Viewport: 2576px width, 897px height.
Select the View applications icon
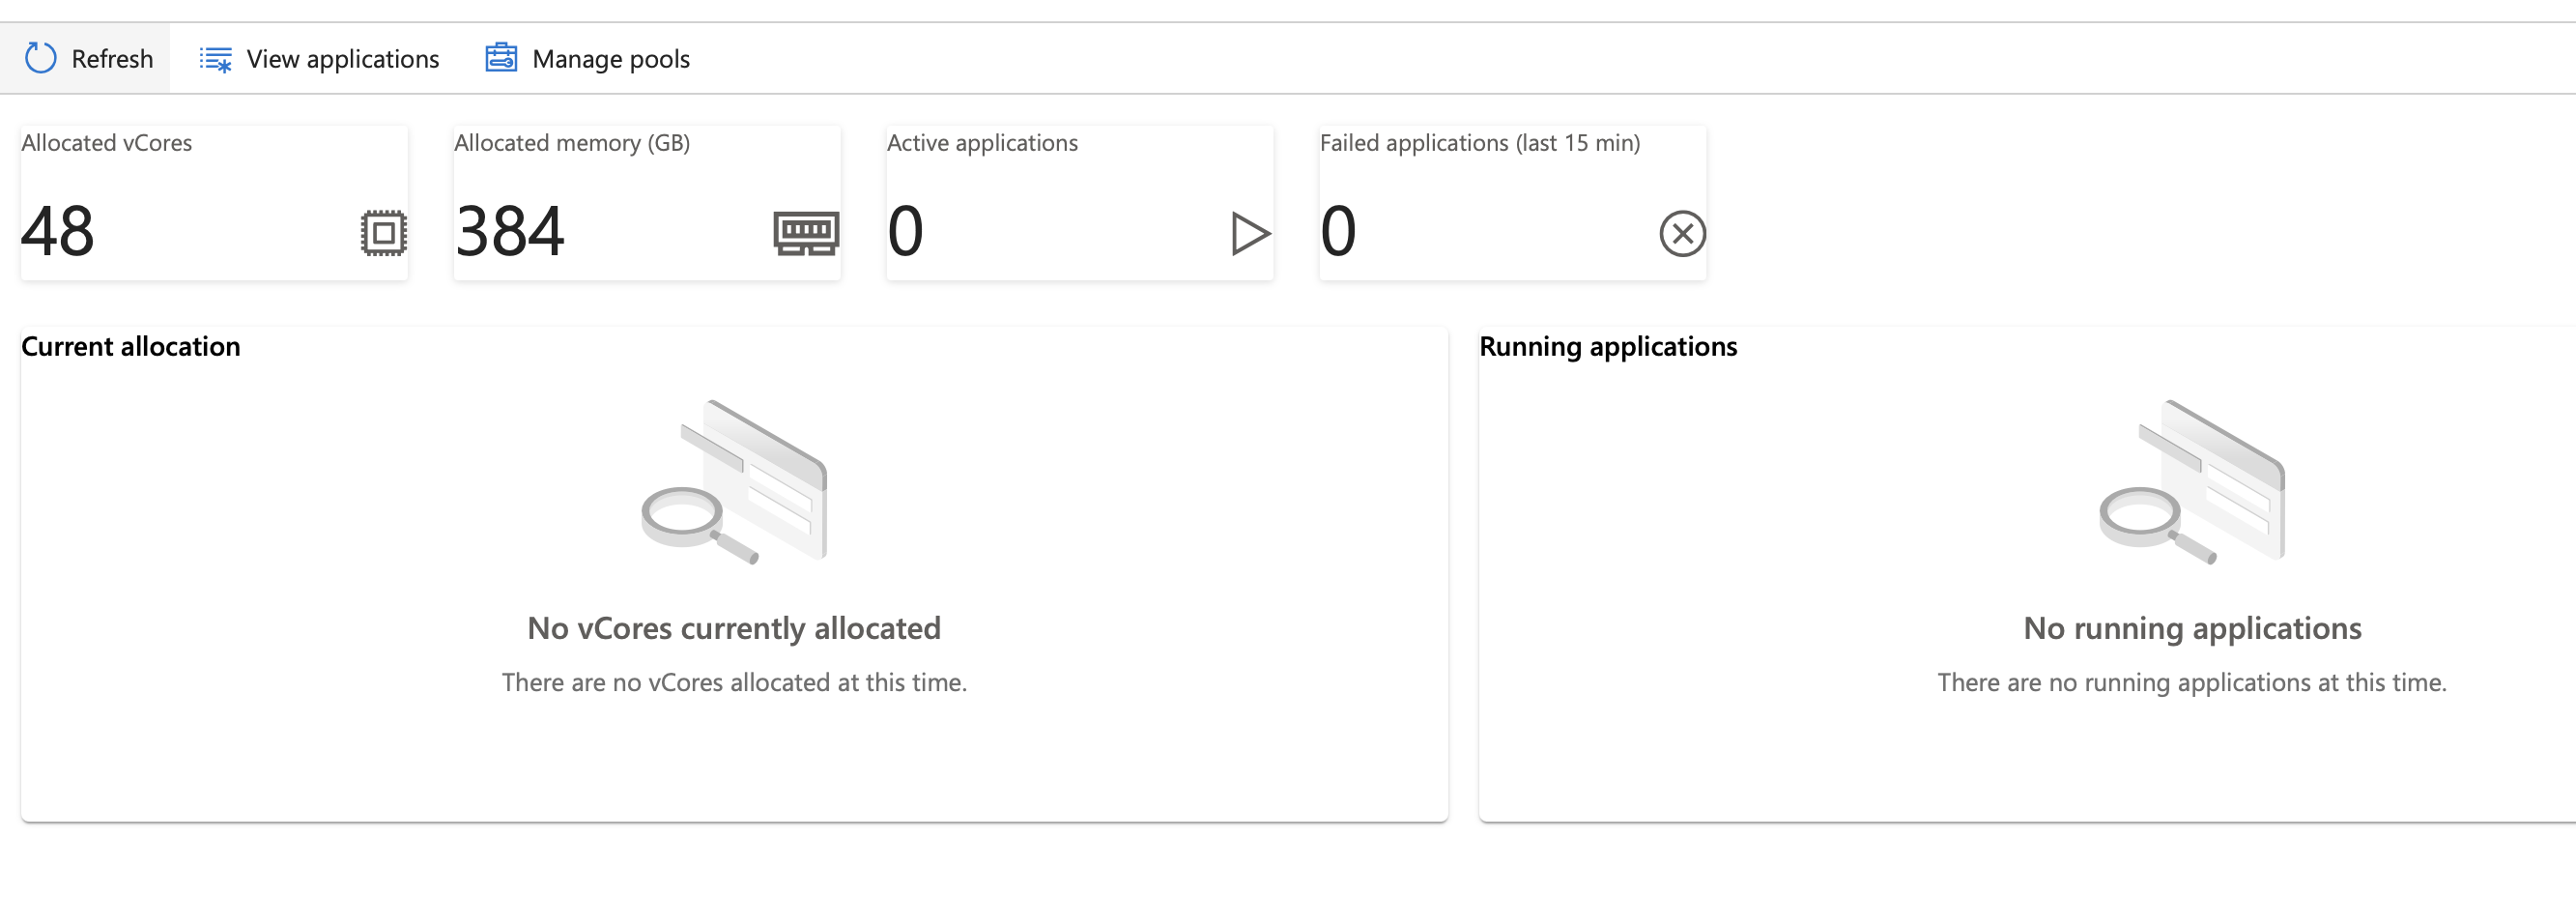215,57
